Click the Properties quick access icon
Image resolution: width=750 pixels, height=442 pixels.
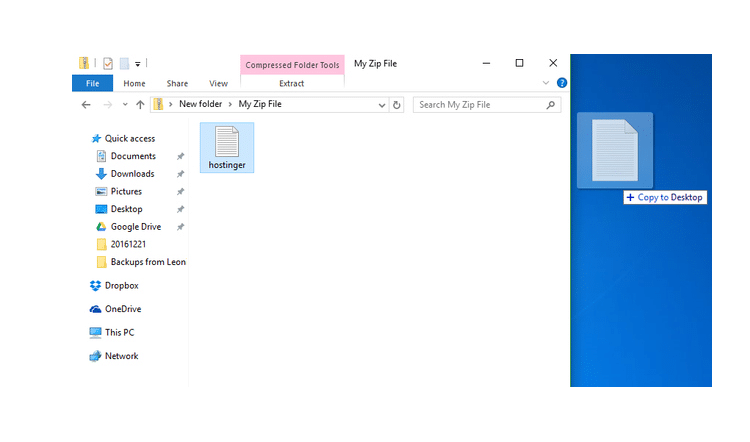pyautogui.click(x=108, y=63)
